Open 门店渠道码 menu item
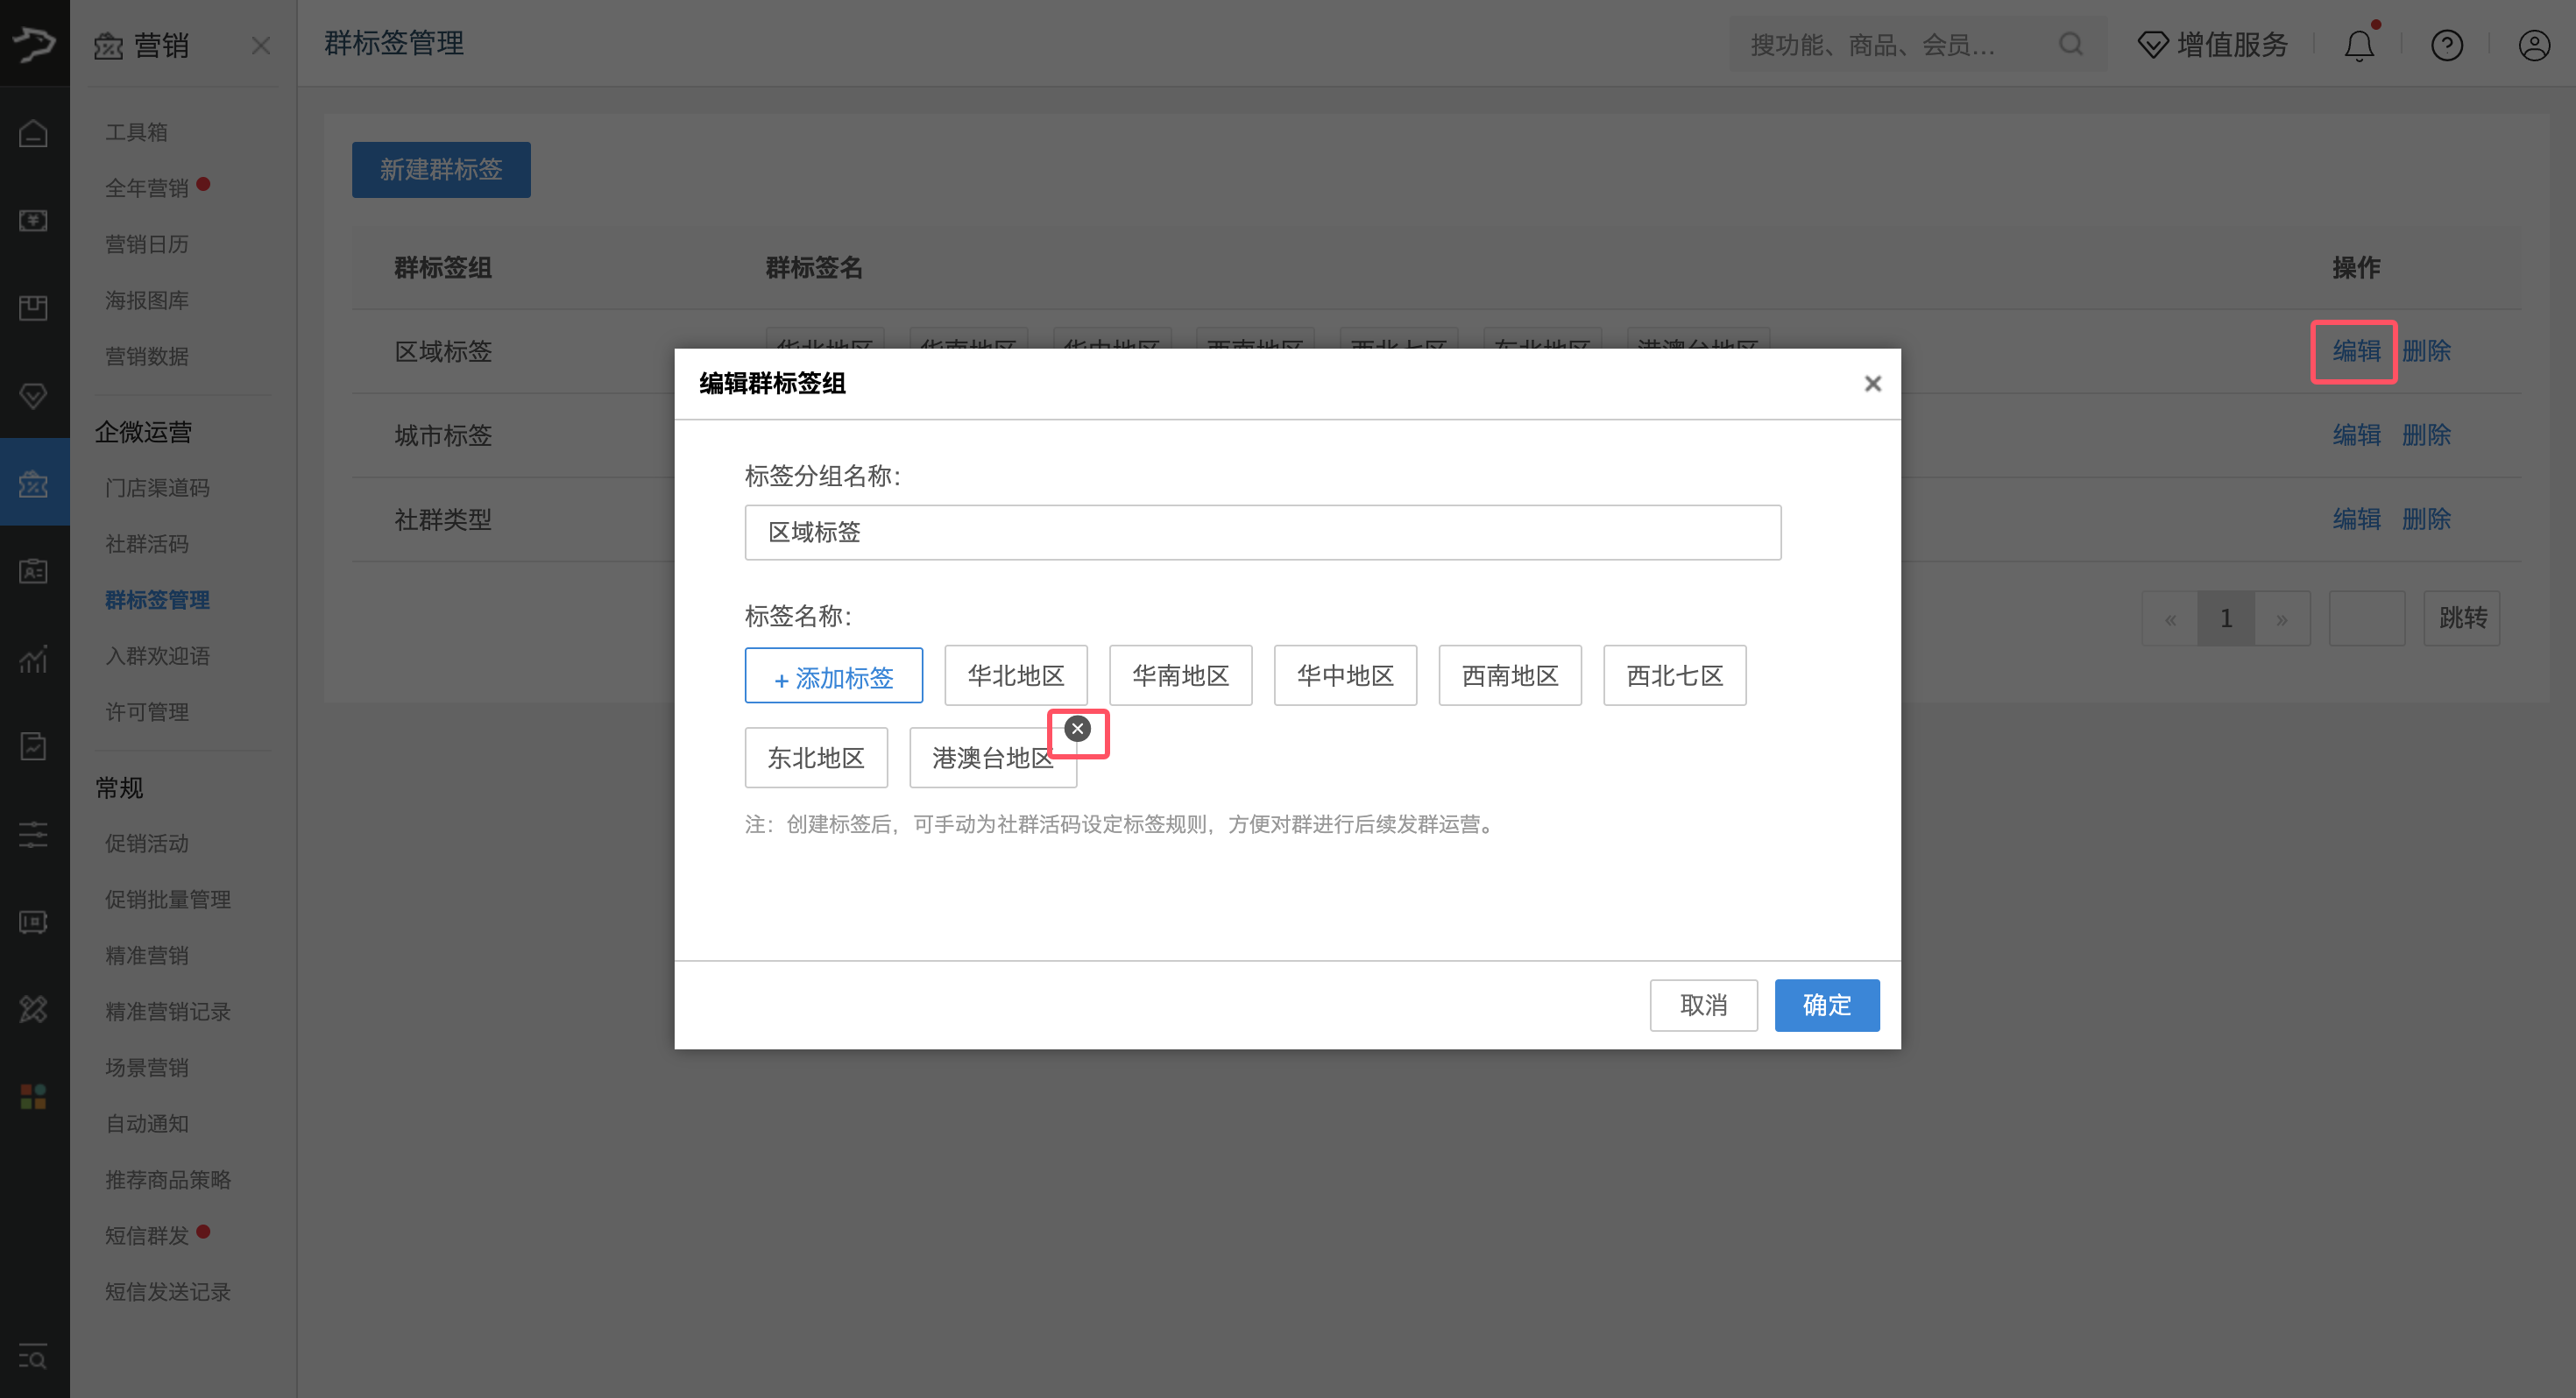 point(158,488)
